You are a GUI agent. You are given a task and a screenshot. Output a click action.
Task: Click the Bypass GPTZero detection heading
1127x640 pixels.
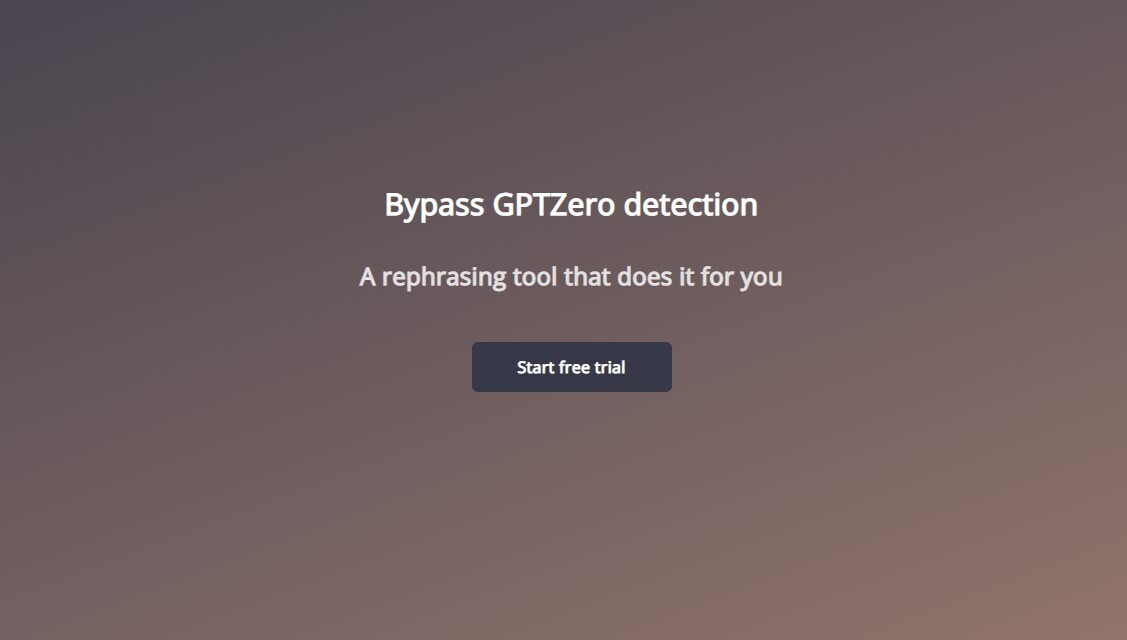pos(571,205)
